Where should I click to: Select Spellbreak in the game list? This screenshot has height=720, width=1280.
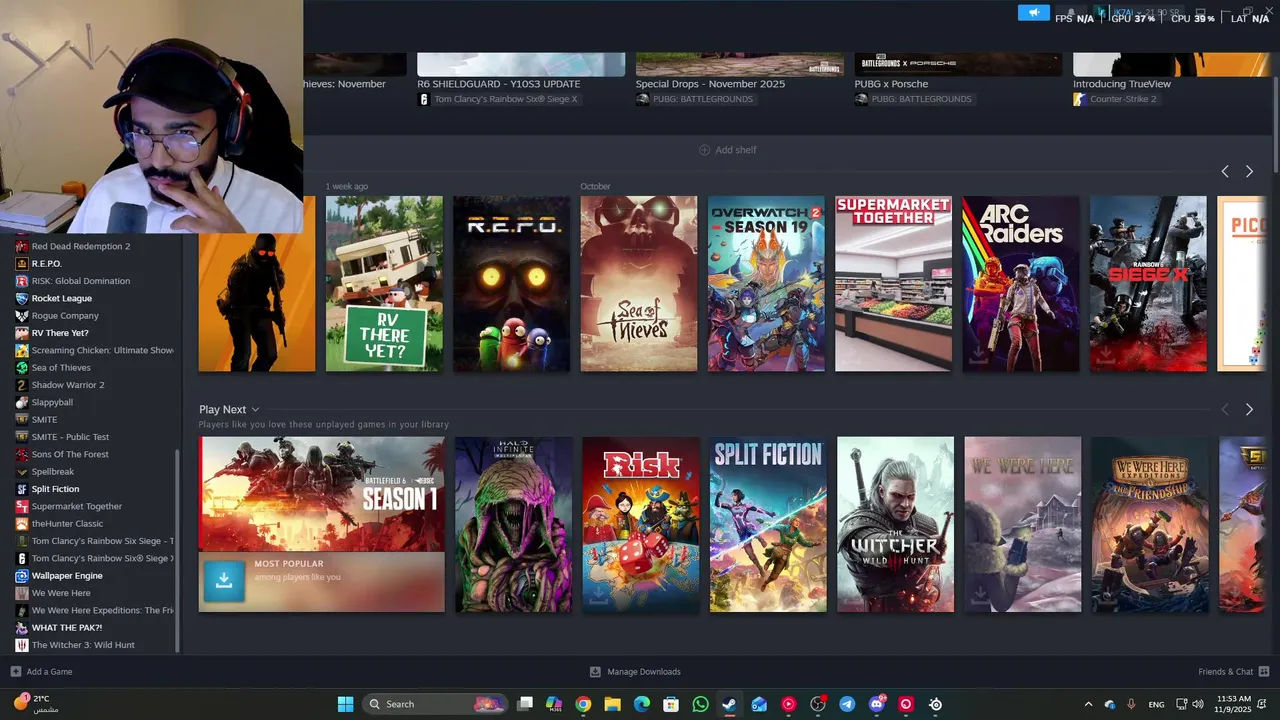point(53,472)
